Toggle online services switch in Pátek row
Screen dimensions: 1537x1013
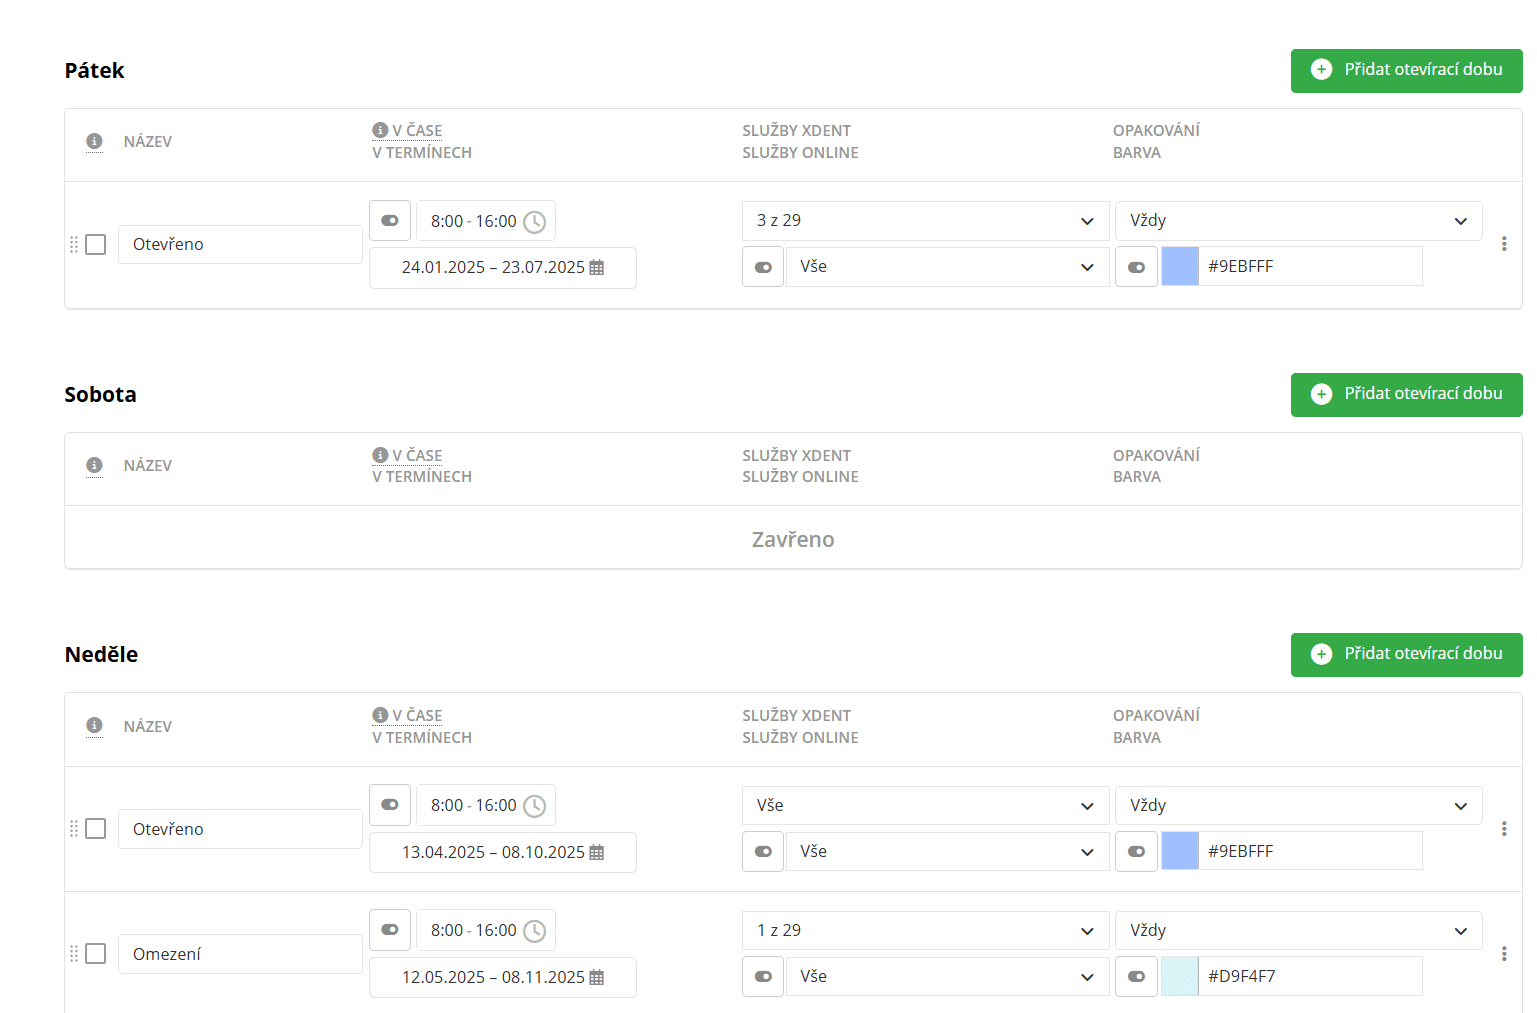[x=763, y=267]
